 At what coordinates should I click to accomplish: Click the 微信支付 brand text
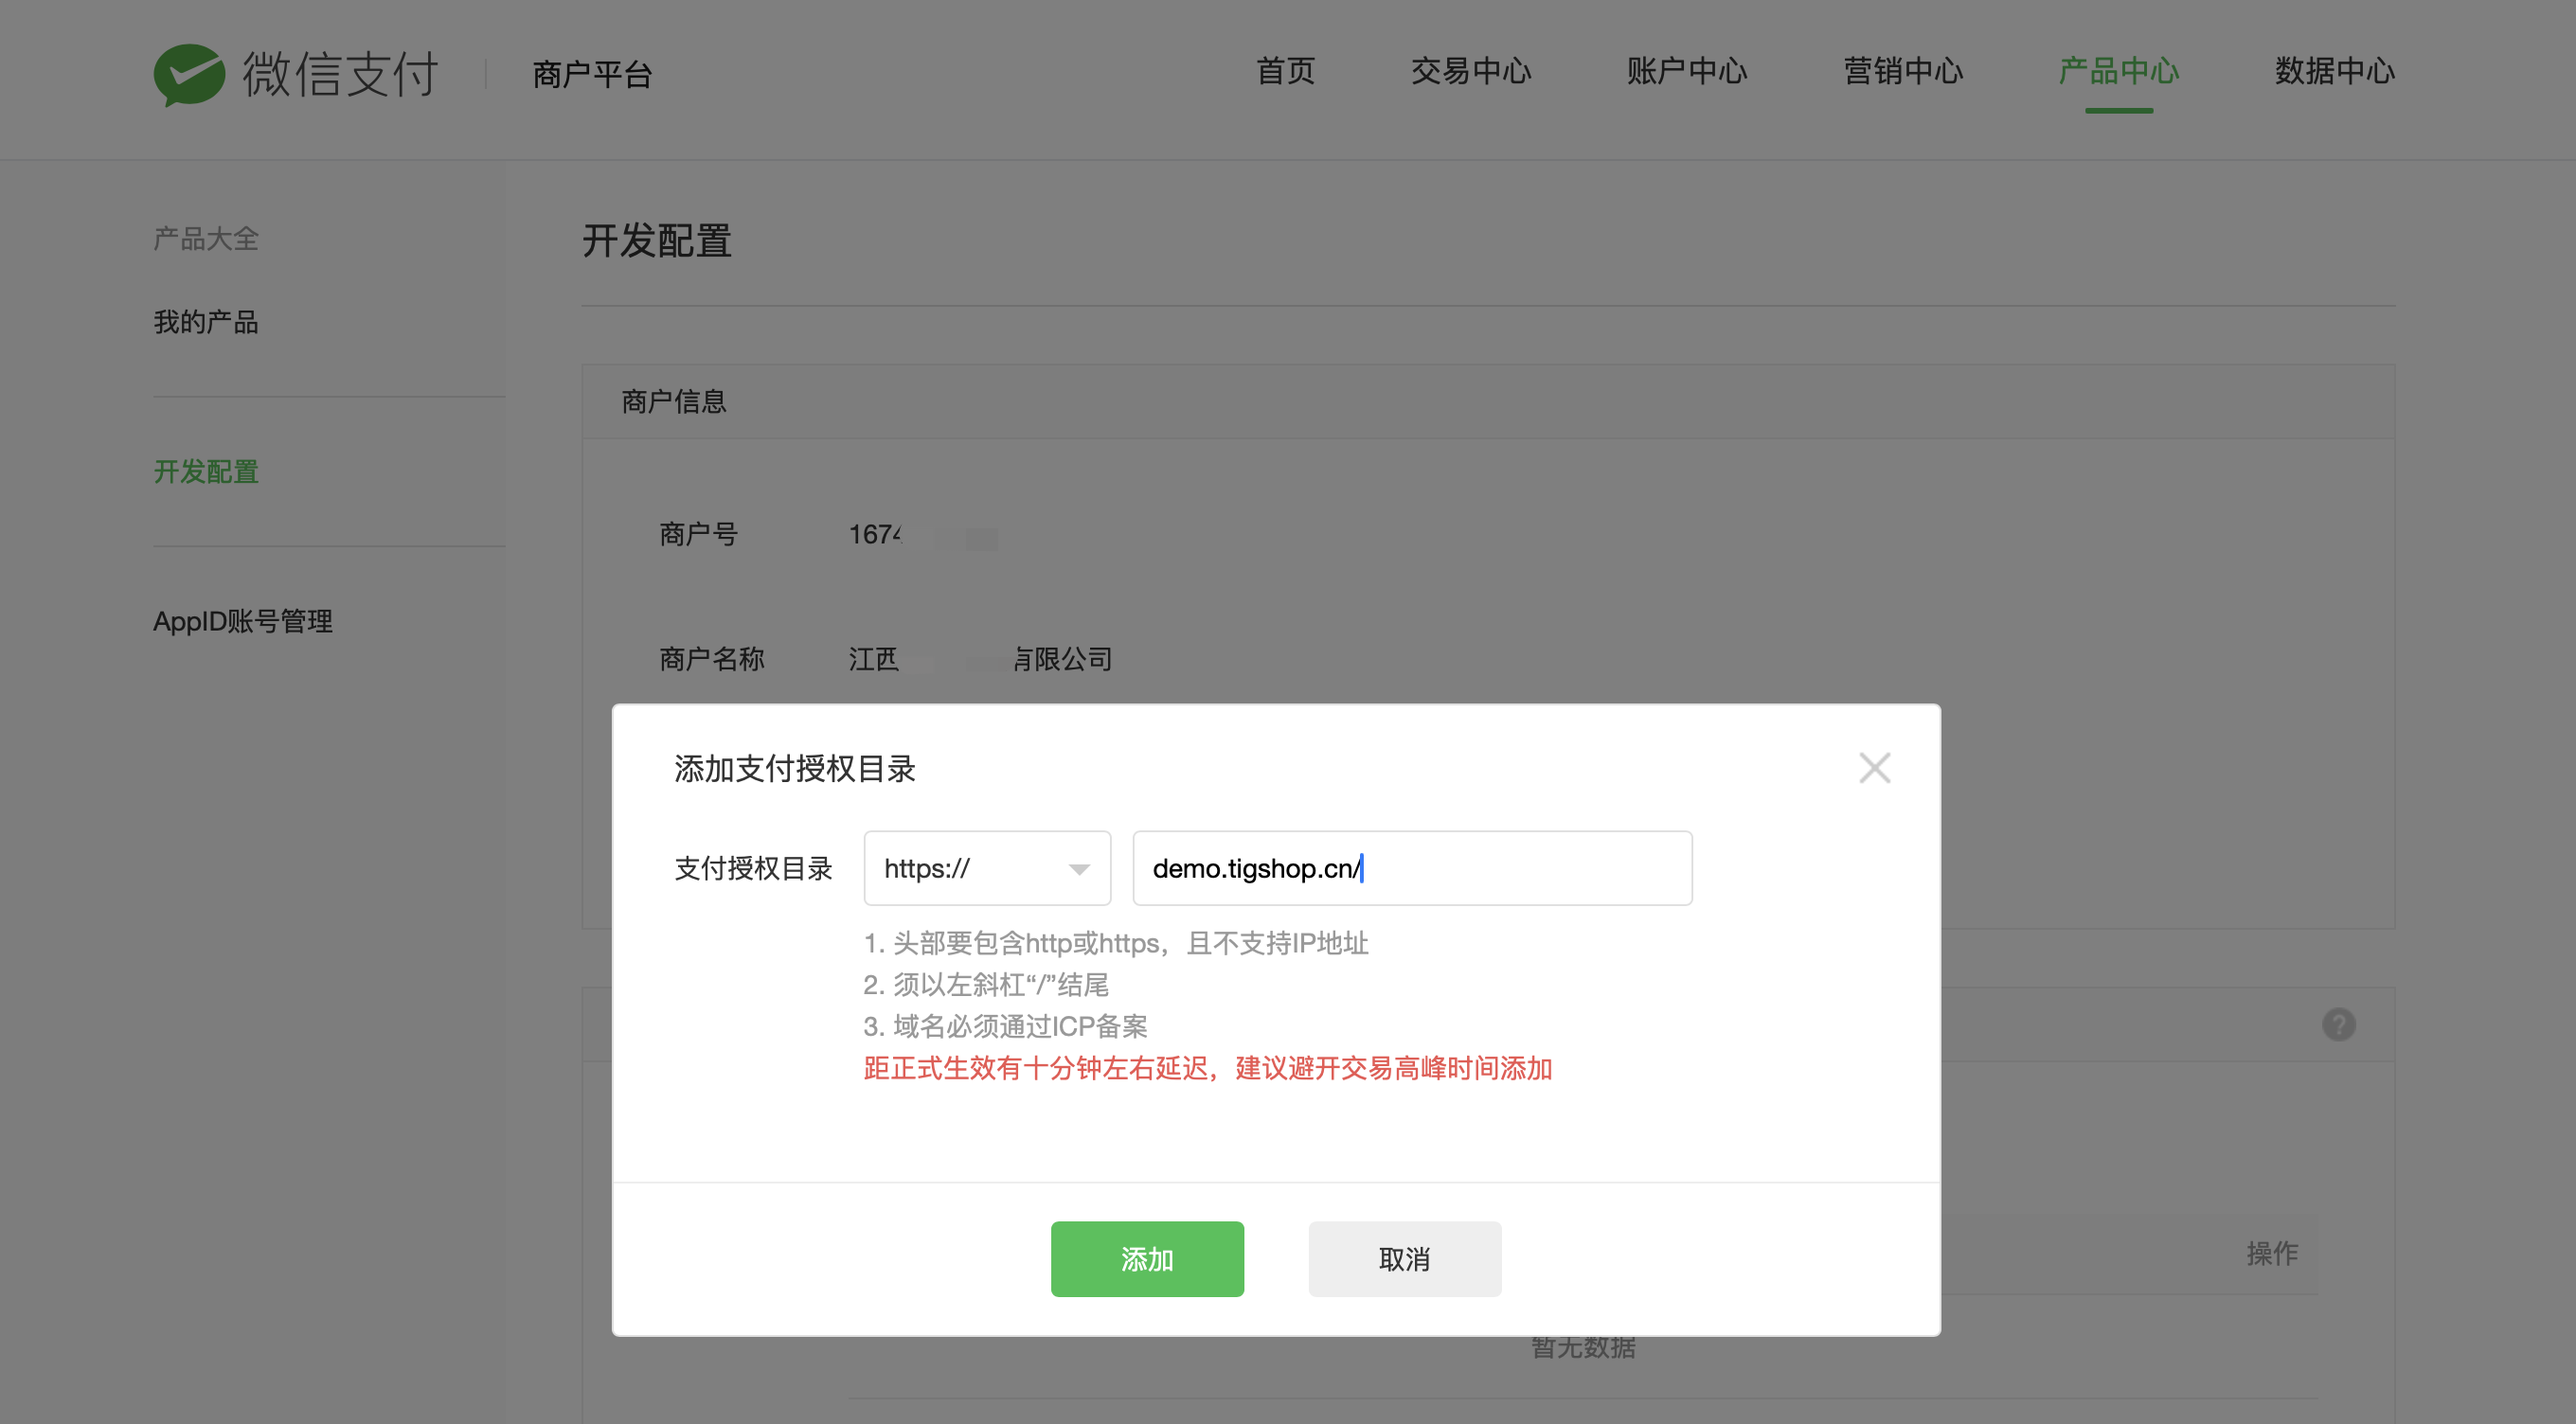(340, 75)
